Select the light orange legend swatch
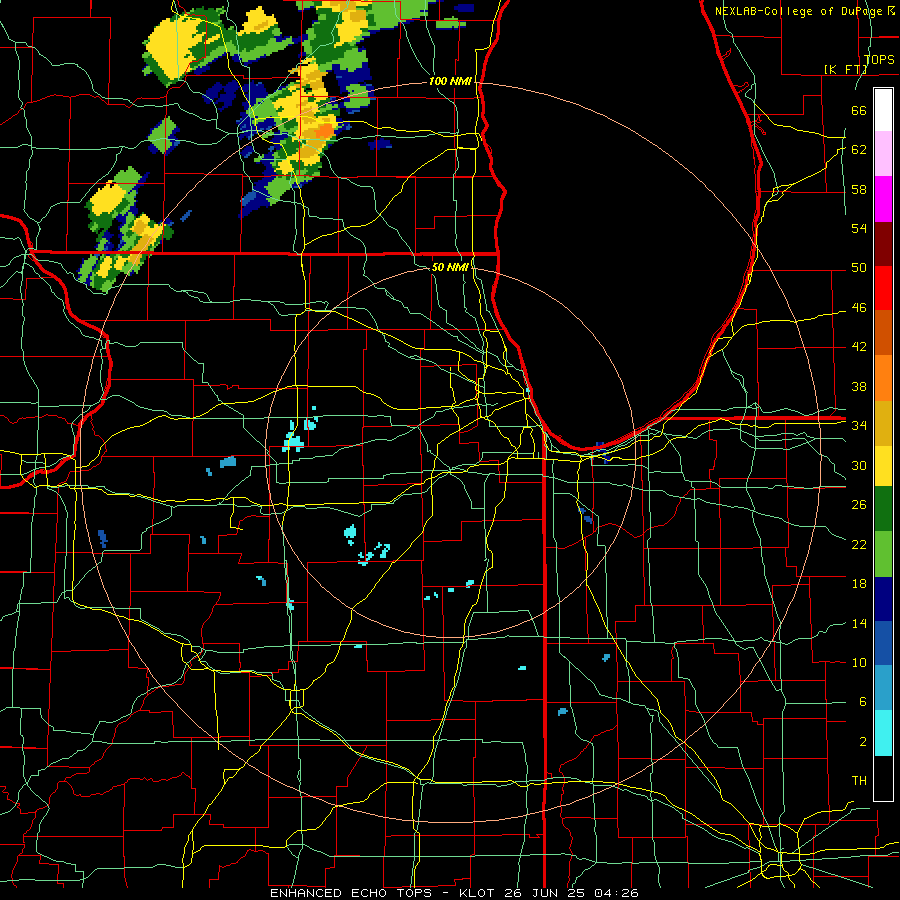 point(883,377)
